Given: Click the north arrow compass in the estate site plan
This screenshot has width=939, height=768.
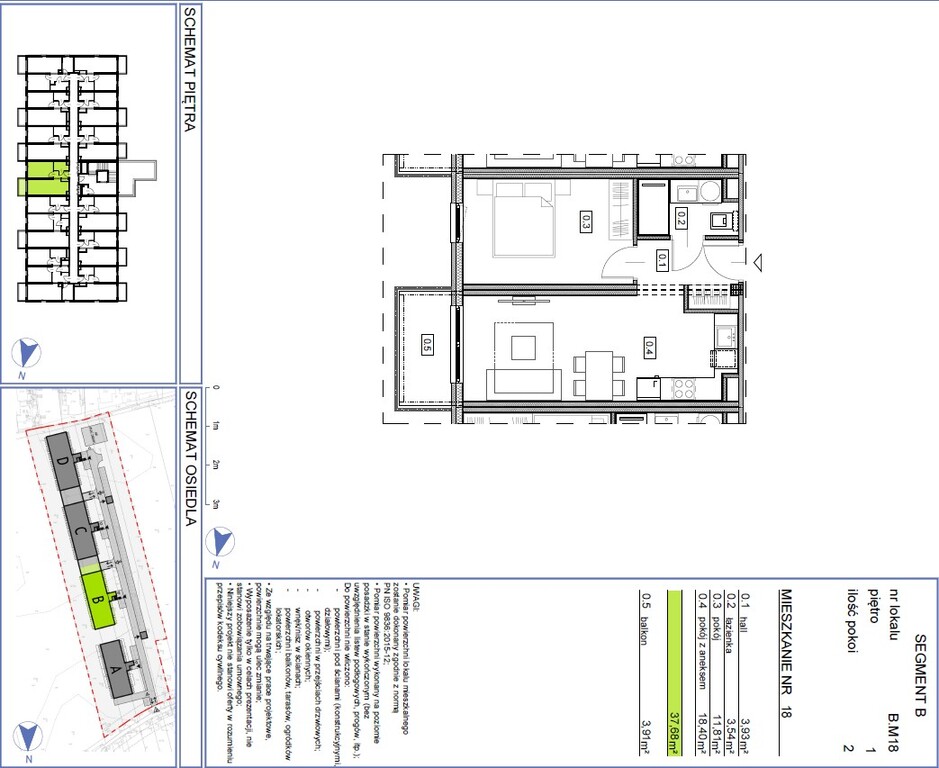Looking at the screenshot, I should tap(29, 737).
